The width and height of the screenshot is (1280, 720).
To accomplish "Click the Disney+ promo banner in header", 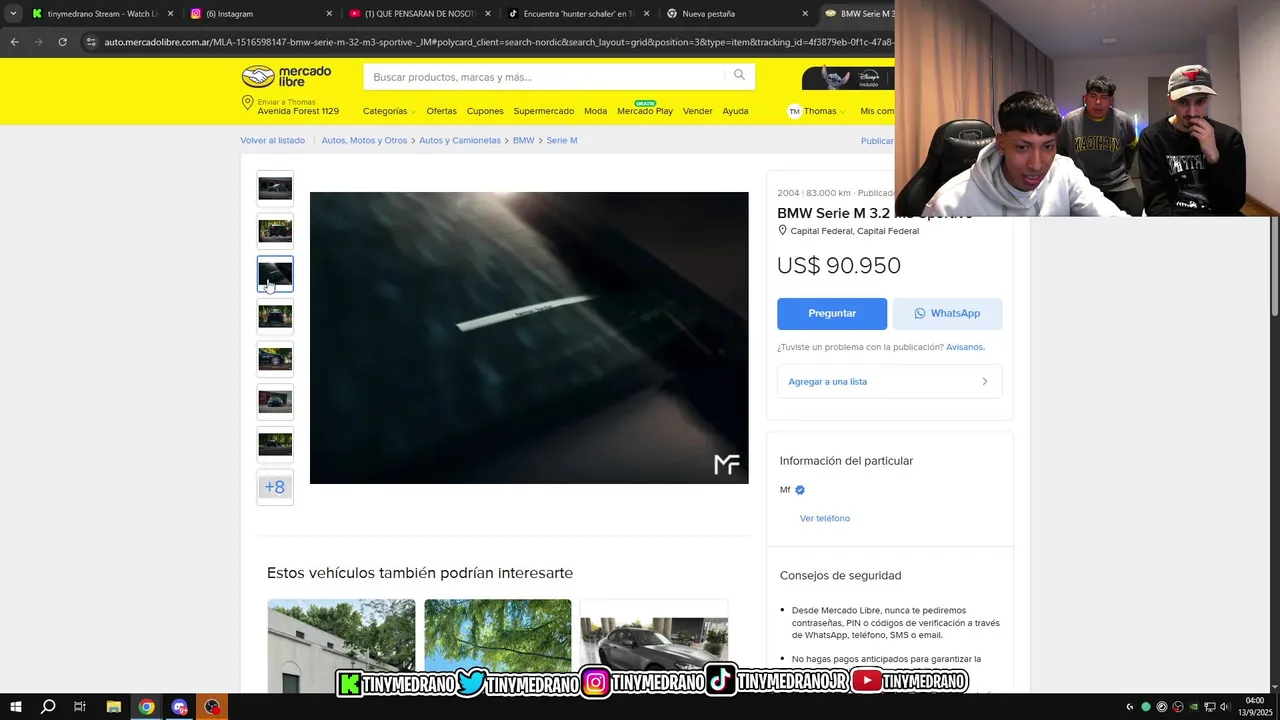I will pyautogui.click(x=848, y=77).
